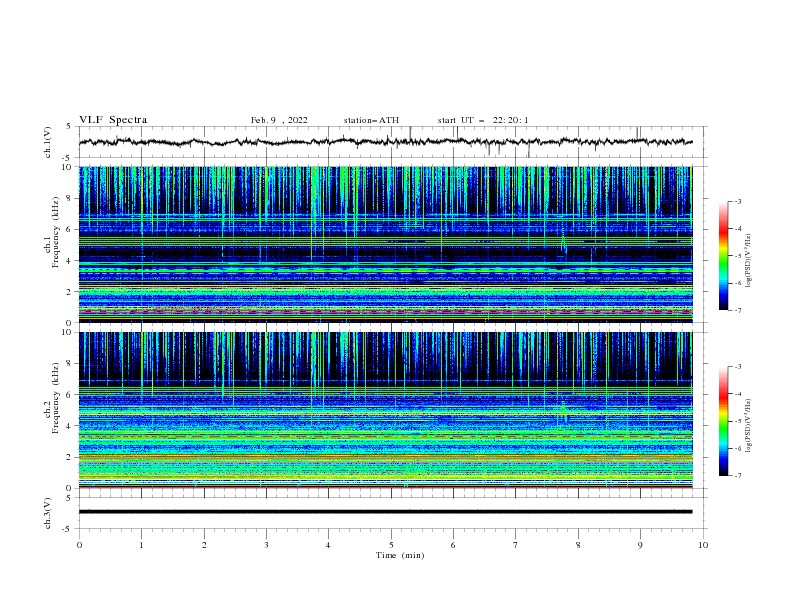
Task: Click the time axis tick label "8"
Action: coord(578,545)
